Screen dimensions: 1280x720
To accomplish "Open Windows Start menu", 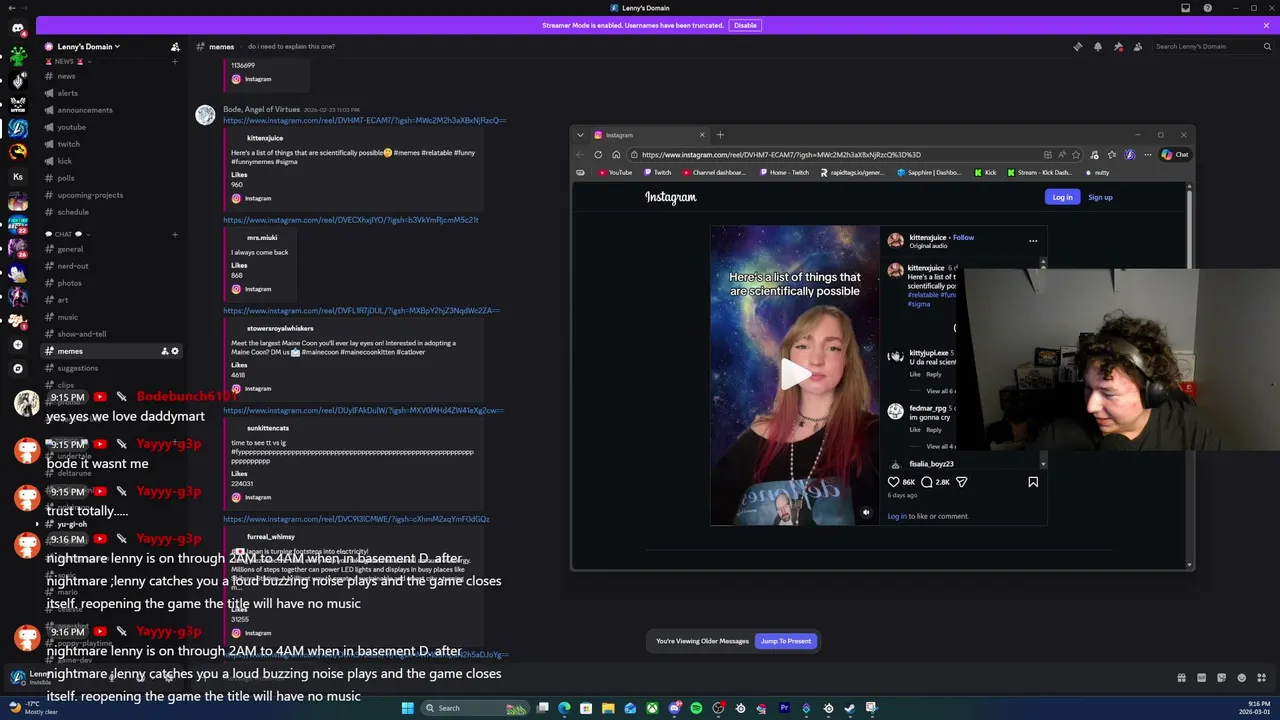I will (407, 708).
